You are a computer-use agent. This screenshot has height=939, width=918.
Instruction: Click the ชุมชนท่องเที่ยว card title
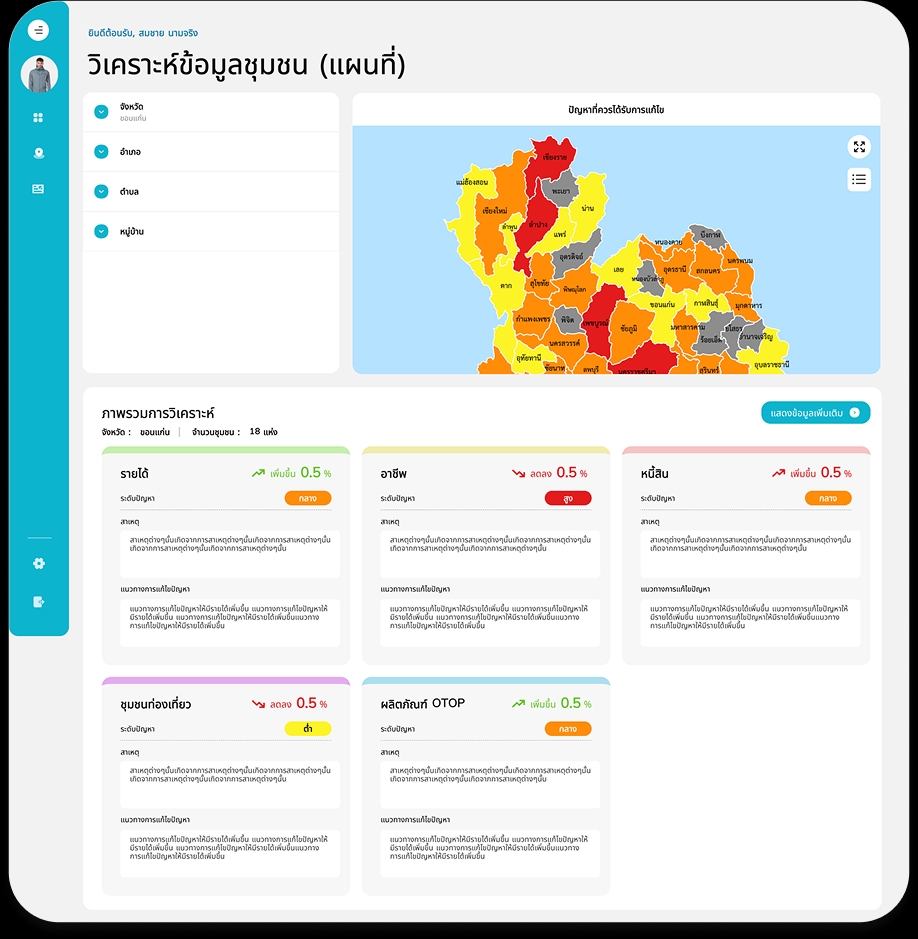156,704
